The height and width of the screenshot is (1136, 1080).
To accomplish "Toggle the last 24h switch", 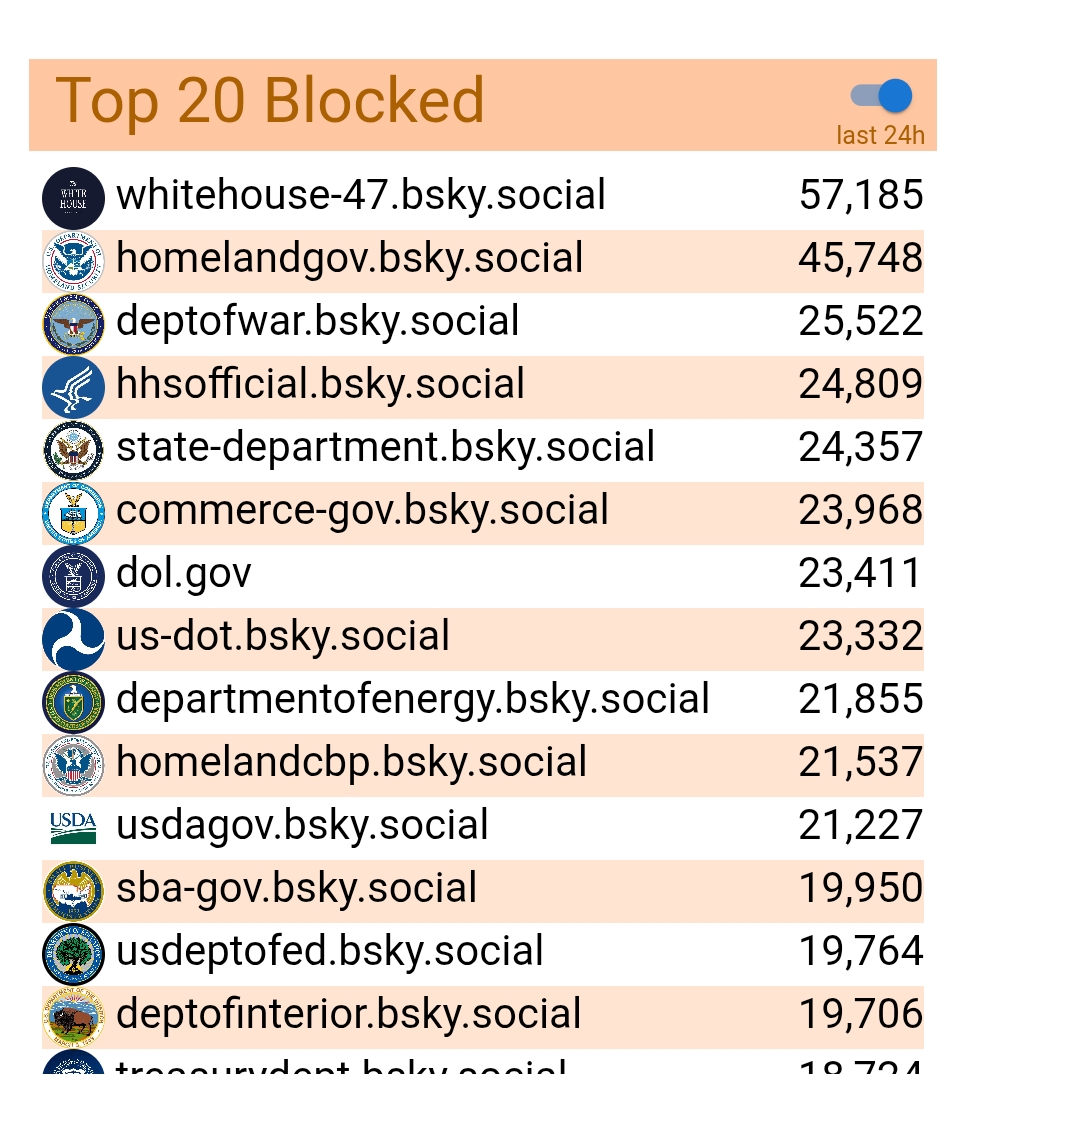I will (x=882, y=96).
